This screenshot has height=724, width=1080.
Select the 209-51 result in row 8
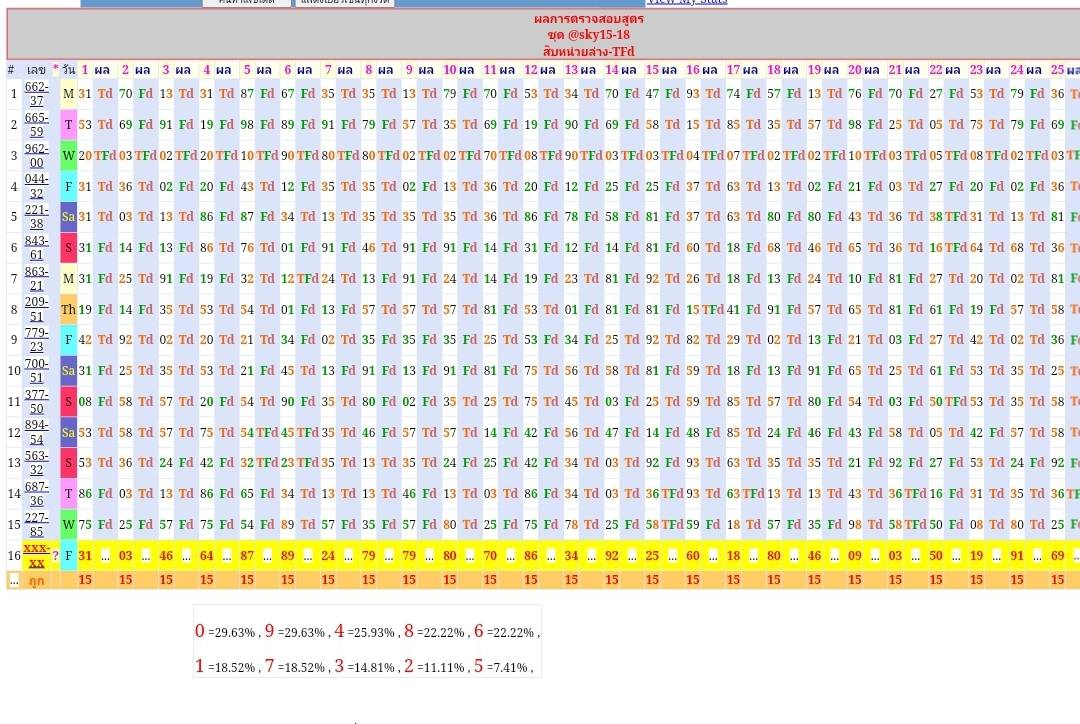36,309
